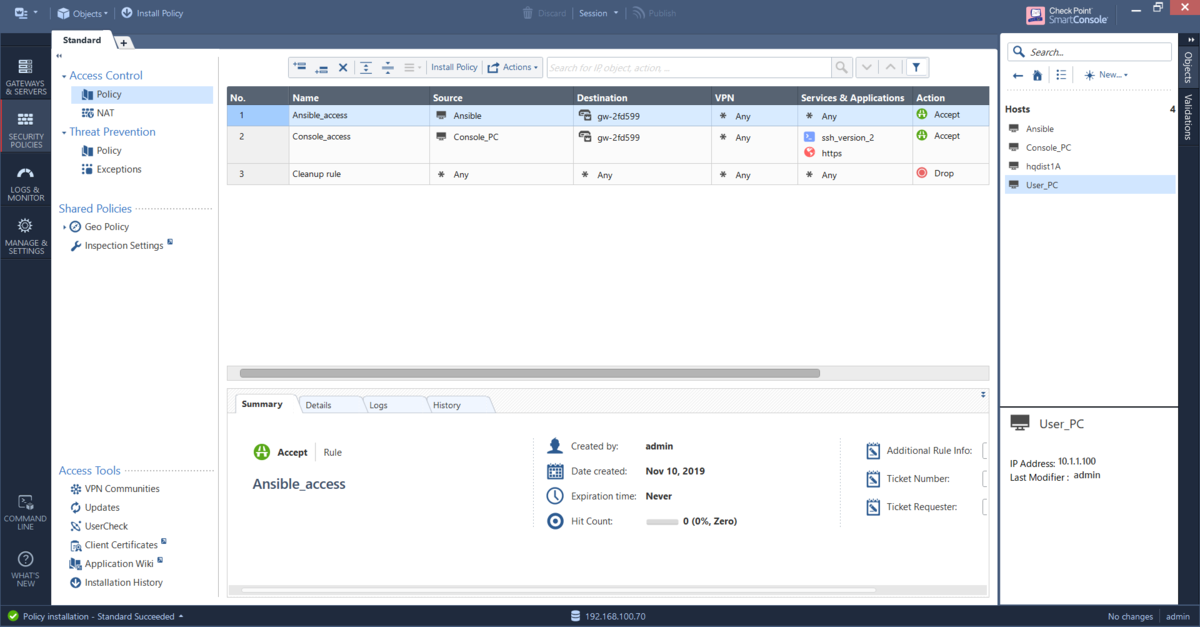Open the Actions dropdown
Image resolution: width=1200 pixels, height=627 pixels.
click(514, 67)
